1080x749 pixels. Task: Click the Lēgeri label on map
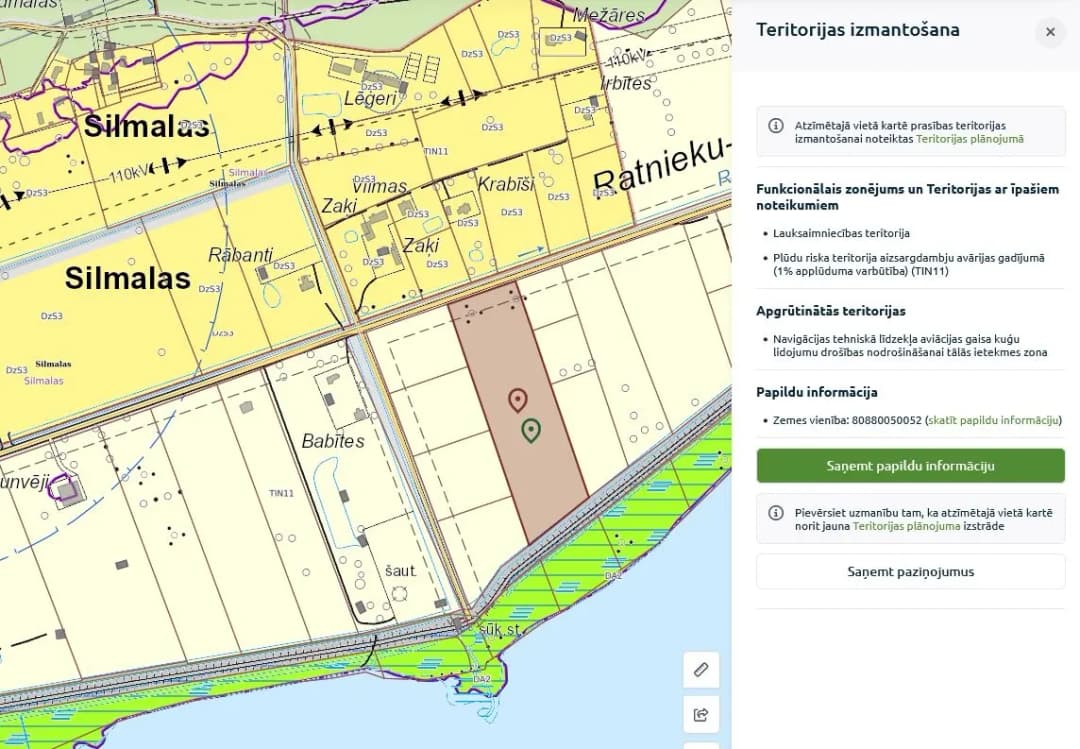point(371,99)
